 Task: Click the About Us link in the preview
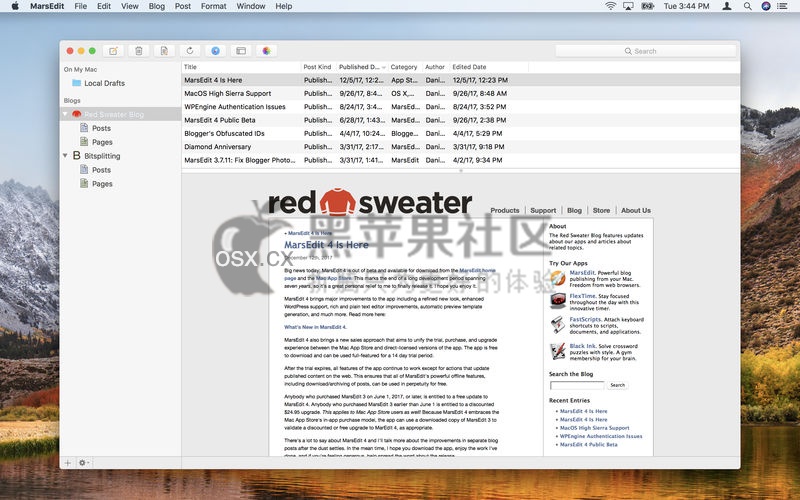tap(636, 210)
